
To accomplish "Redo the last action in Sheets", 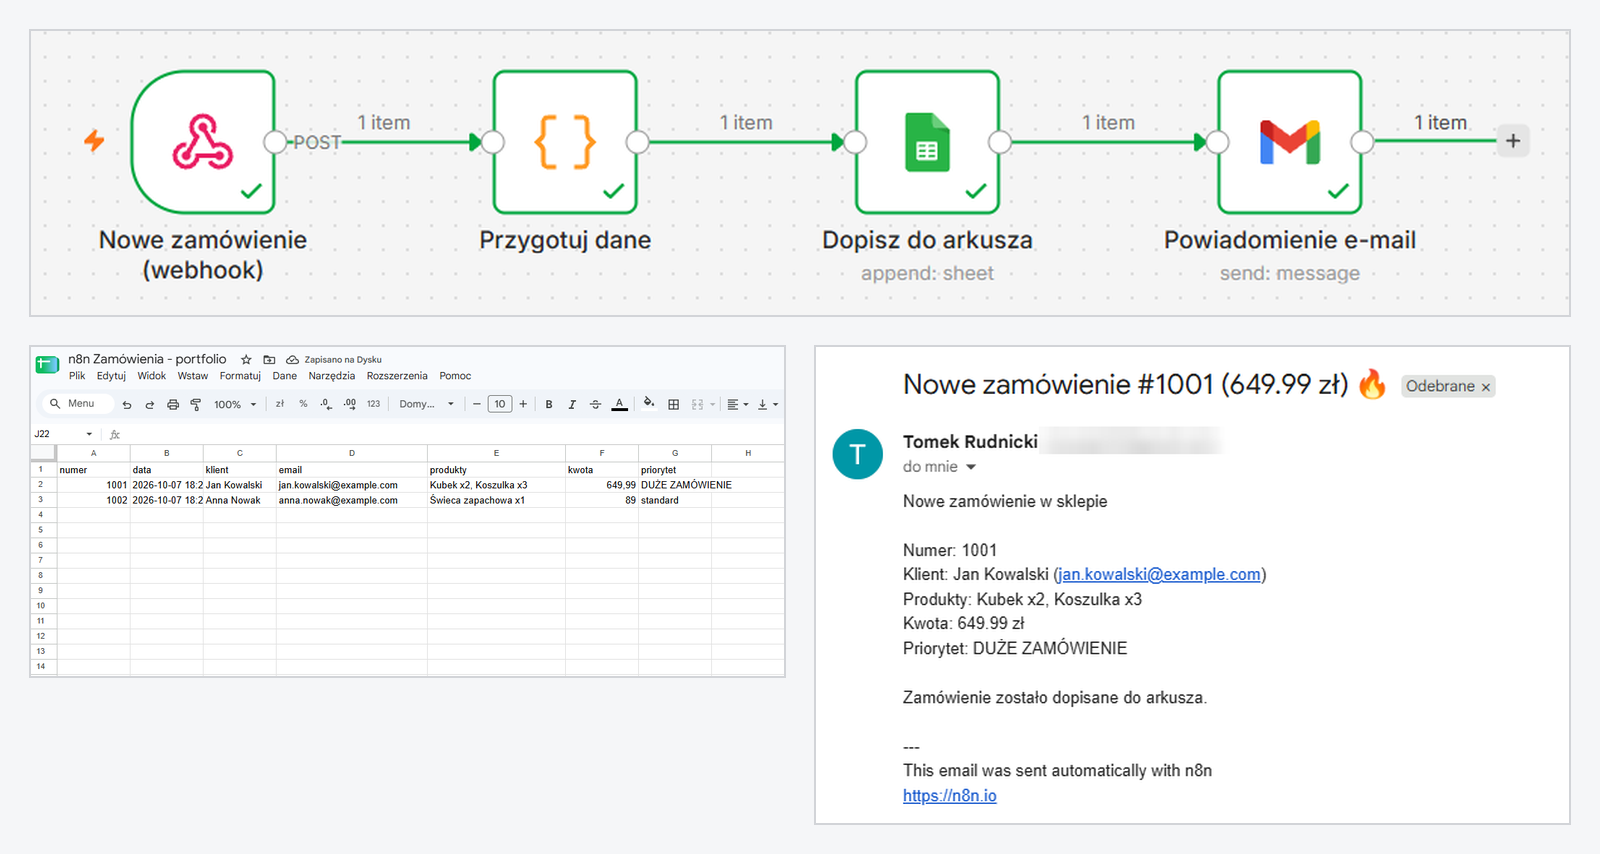I will 150,404.
